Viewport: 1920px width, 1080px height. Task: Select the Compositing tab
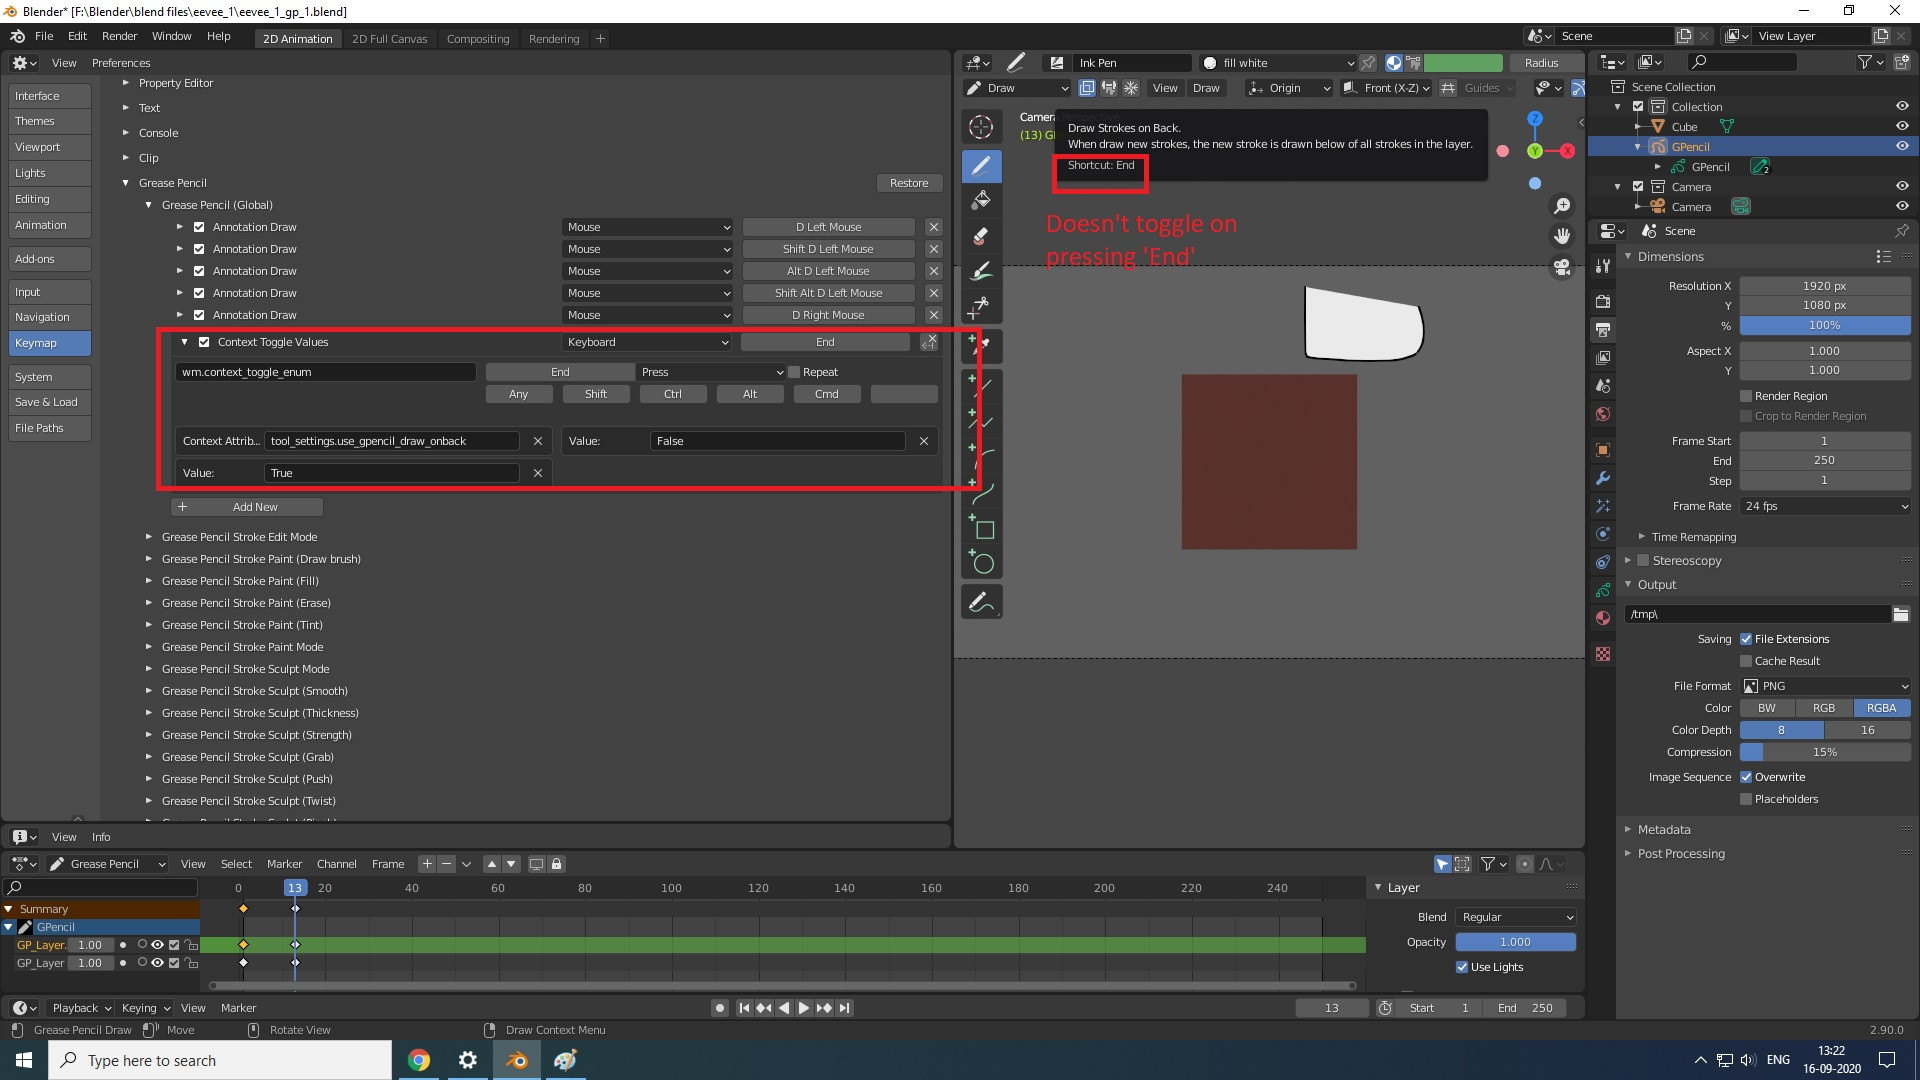tap(477, 38)
